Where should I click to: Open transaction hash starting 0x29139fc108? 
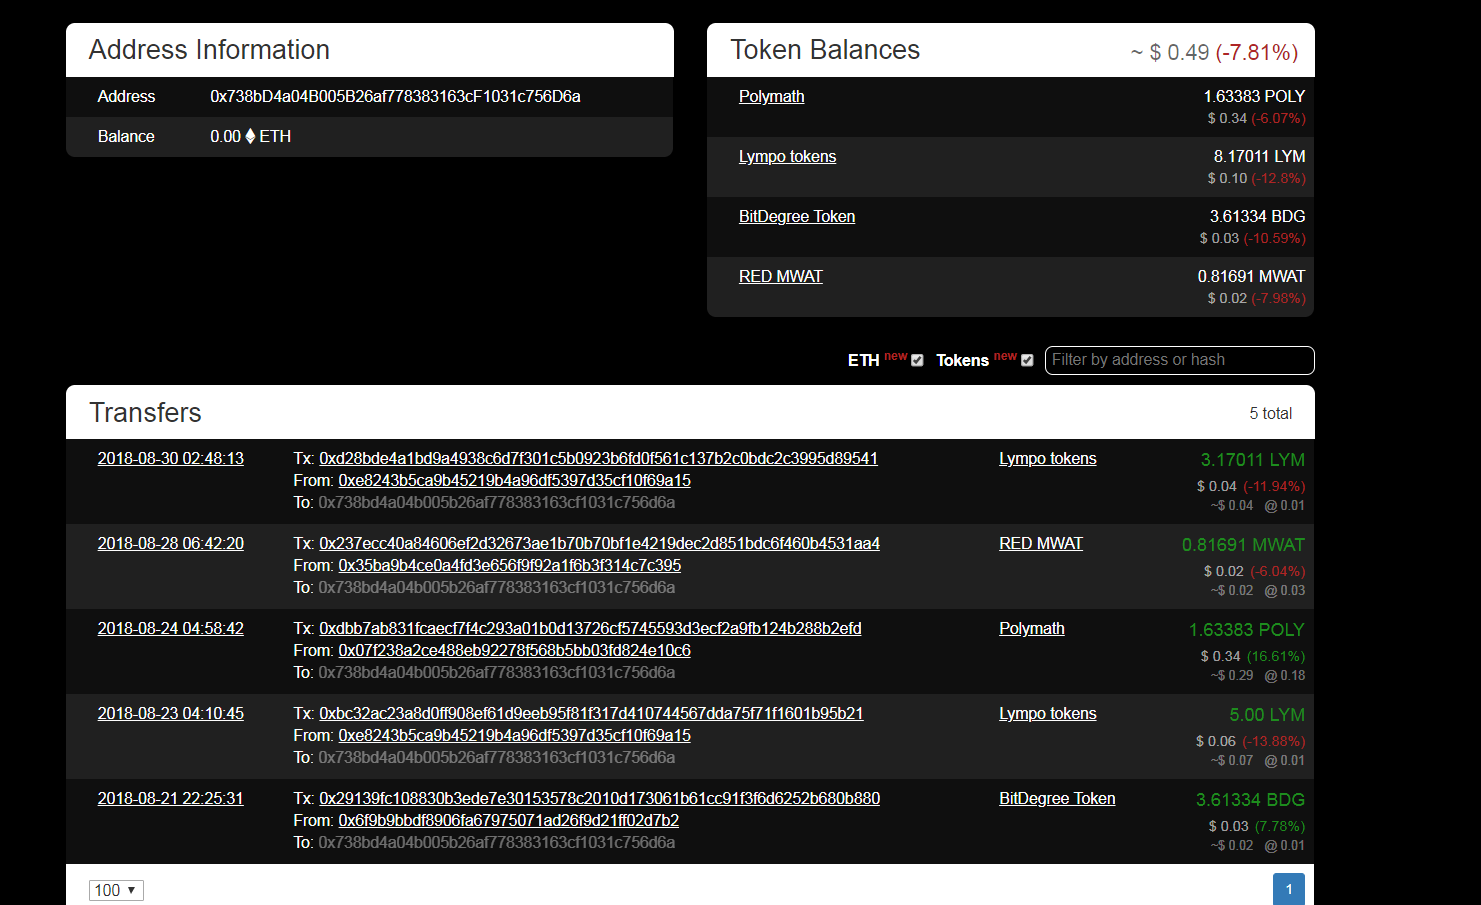[x=599, y=799]
